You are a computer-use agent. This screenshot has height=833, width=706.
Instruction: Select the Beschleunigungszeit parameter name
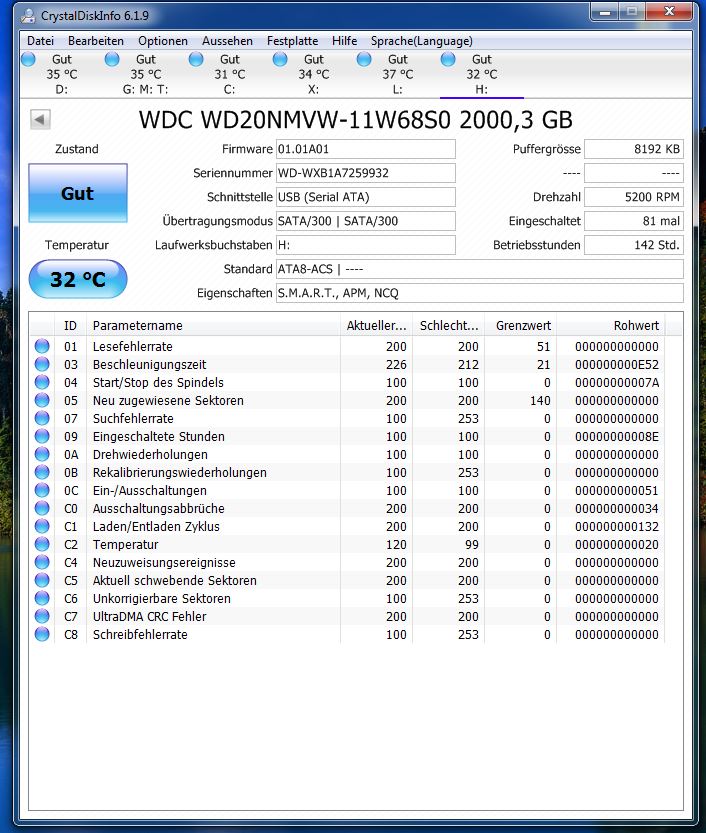[149, 364]
